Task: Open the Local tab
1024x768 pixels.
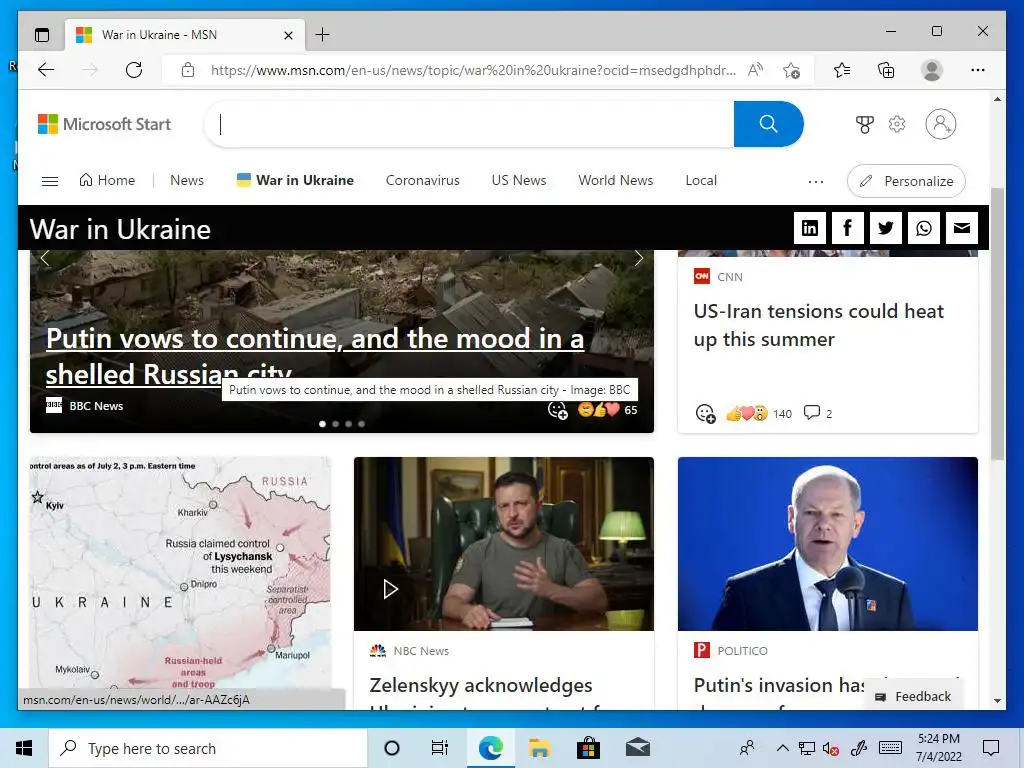Action: tap(701, 180)
